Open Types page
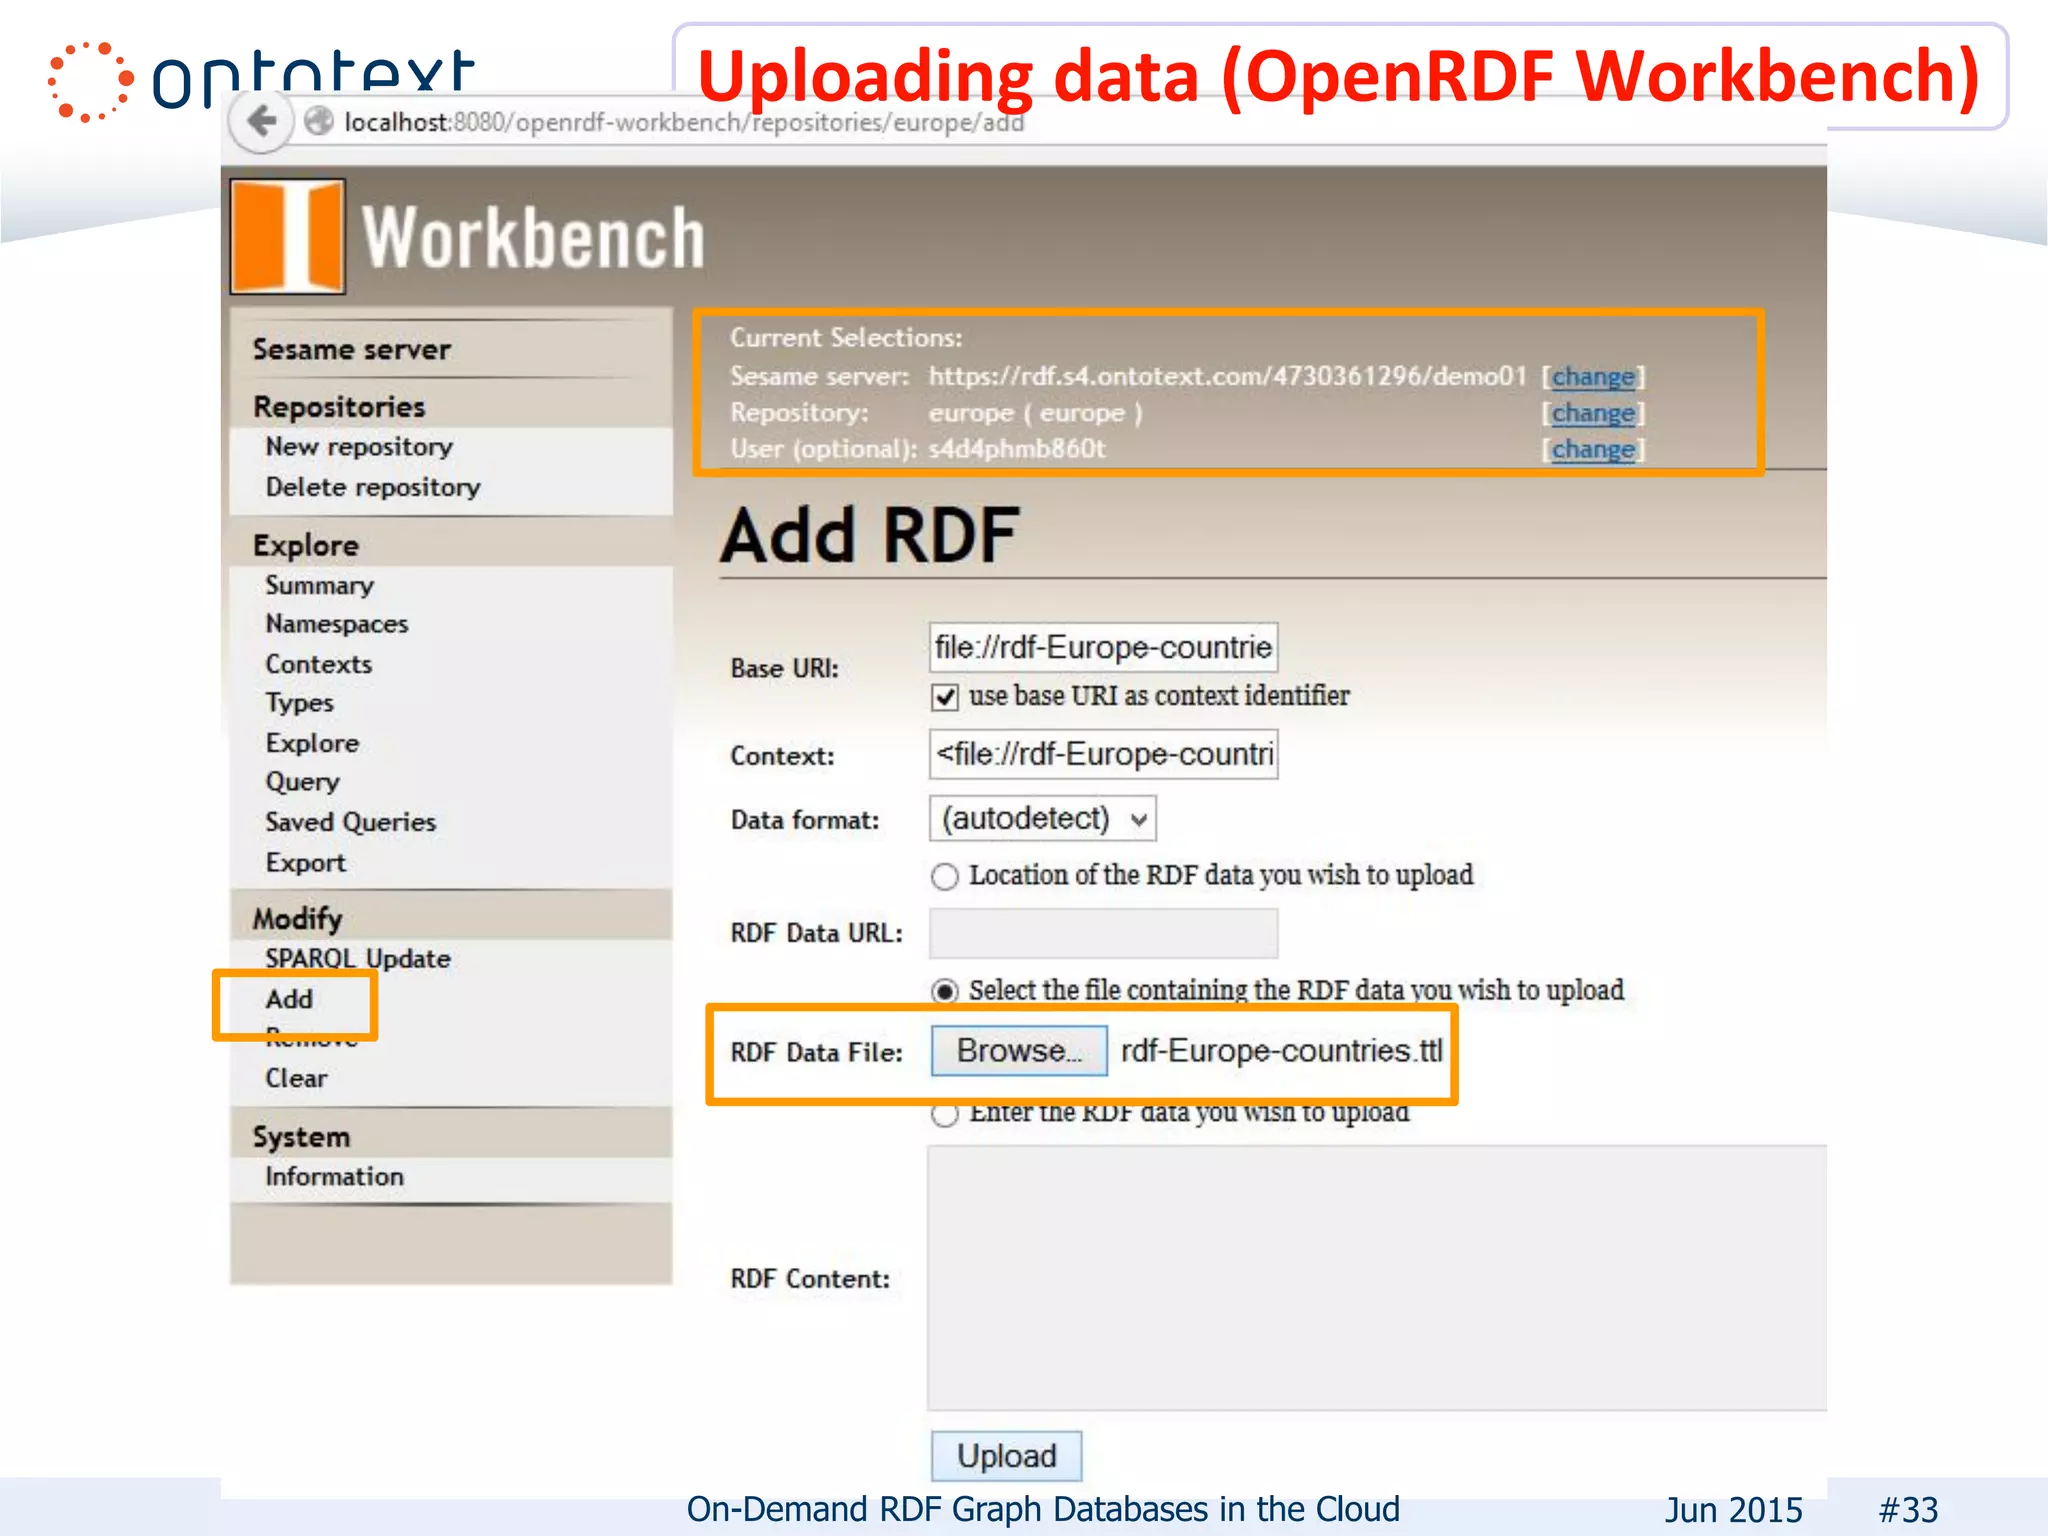The image size is (2048, 1536). tap(299, 703)
